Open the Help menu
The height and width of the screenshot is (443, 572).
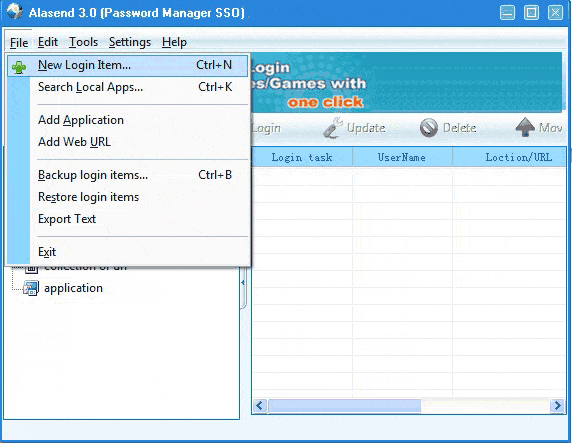(x=174, y=42)
